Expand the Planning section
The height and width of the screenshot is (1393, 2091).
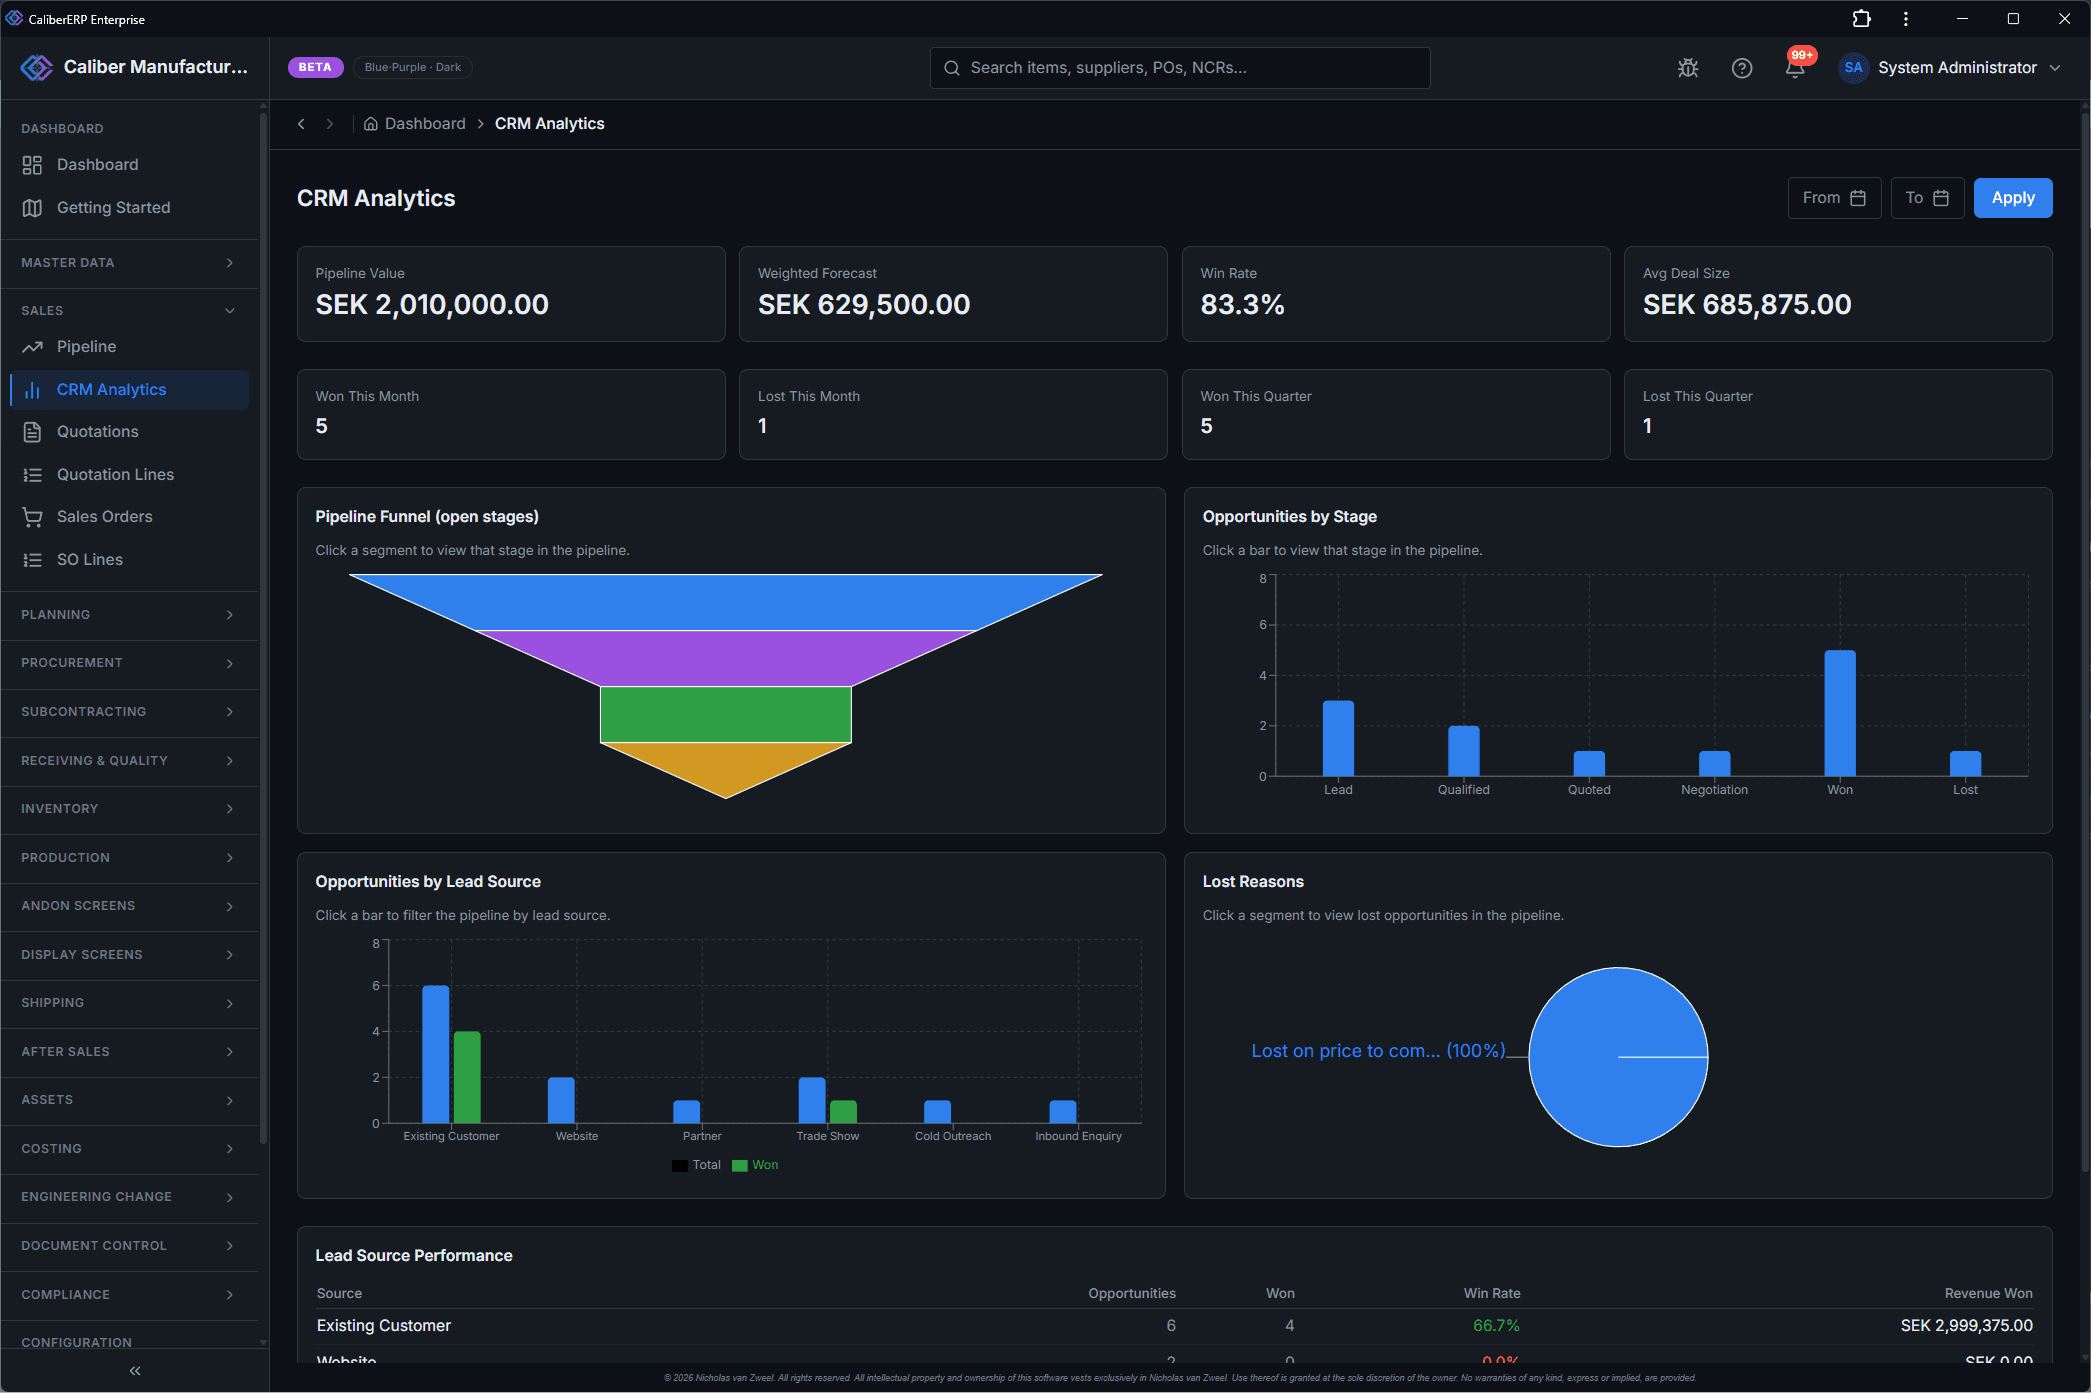tap(129, 615)
